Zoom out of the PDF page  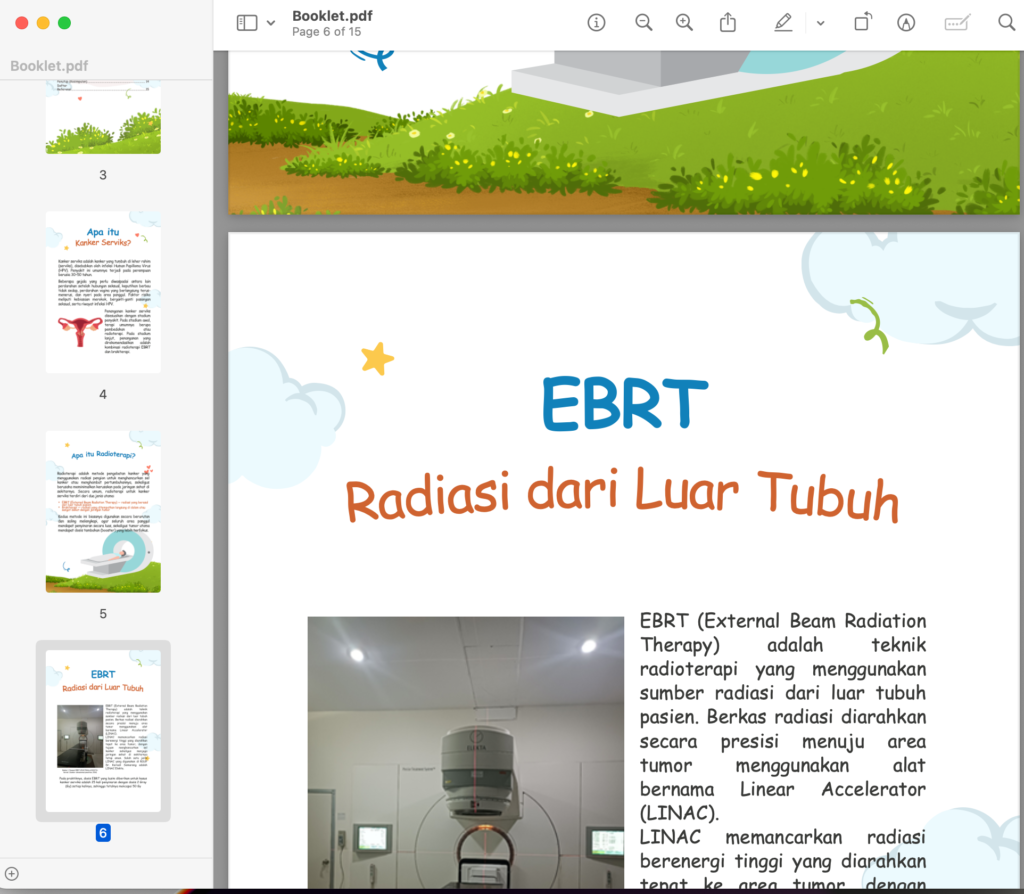[644, 23]
